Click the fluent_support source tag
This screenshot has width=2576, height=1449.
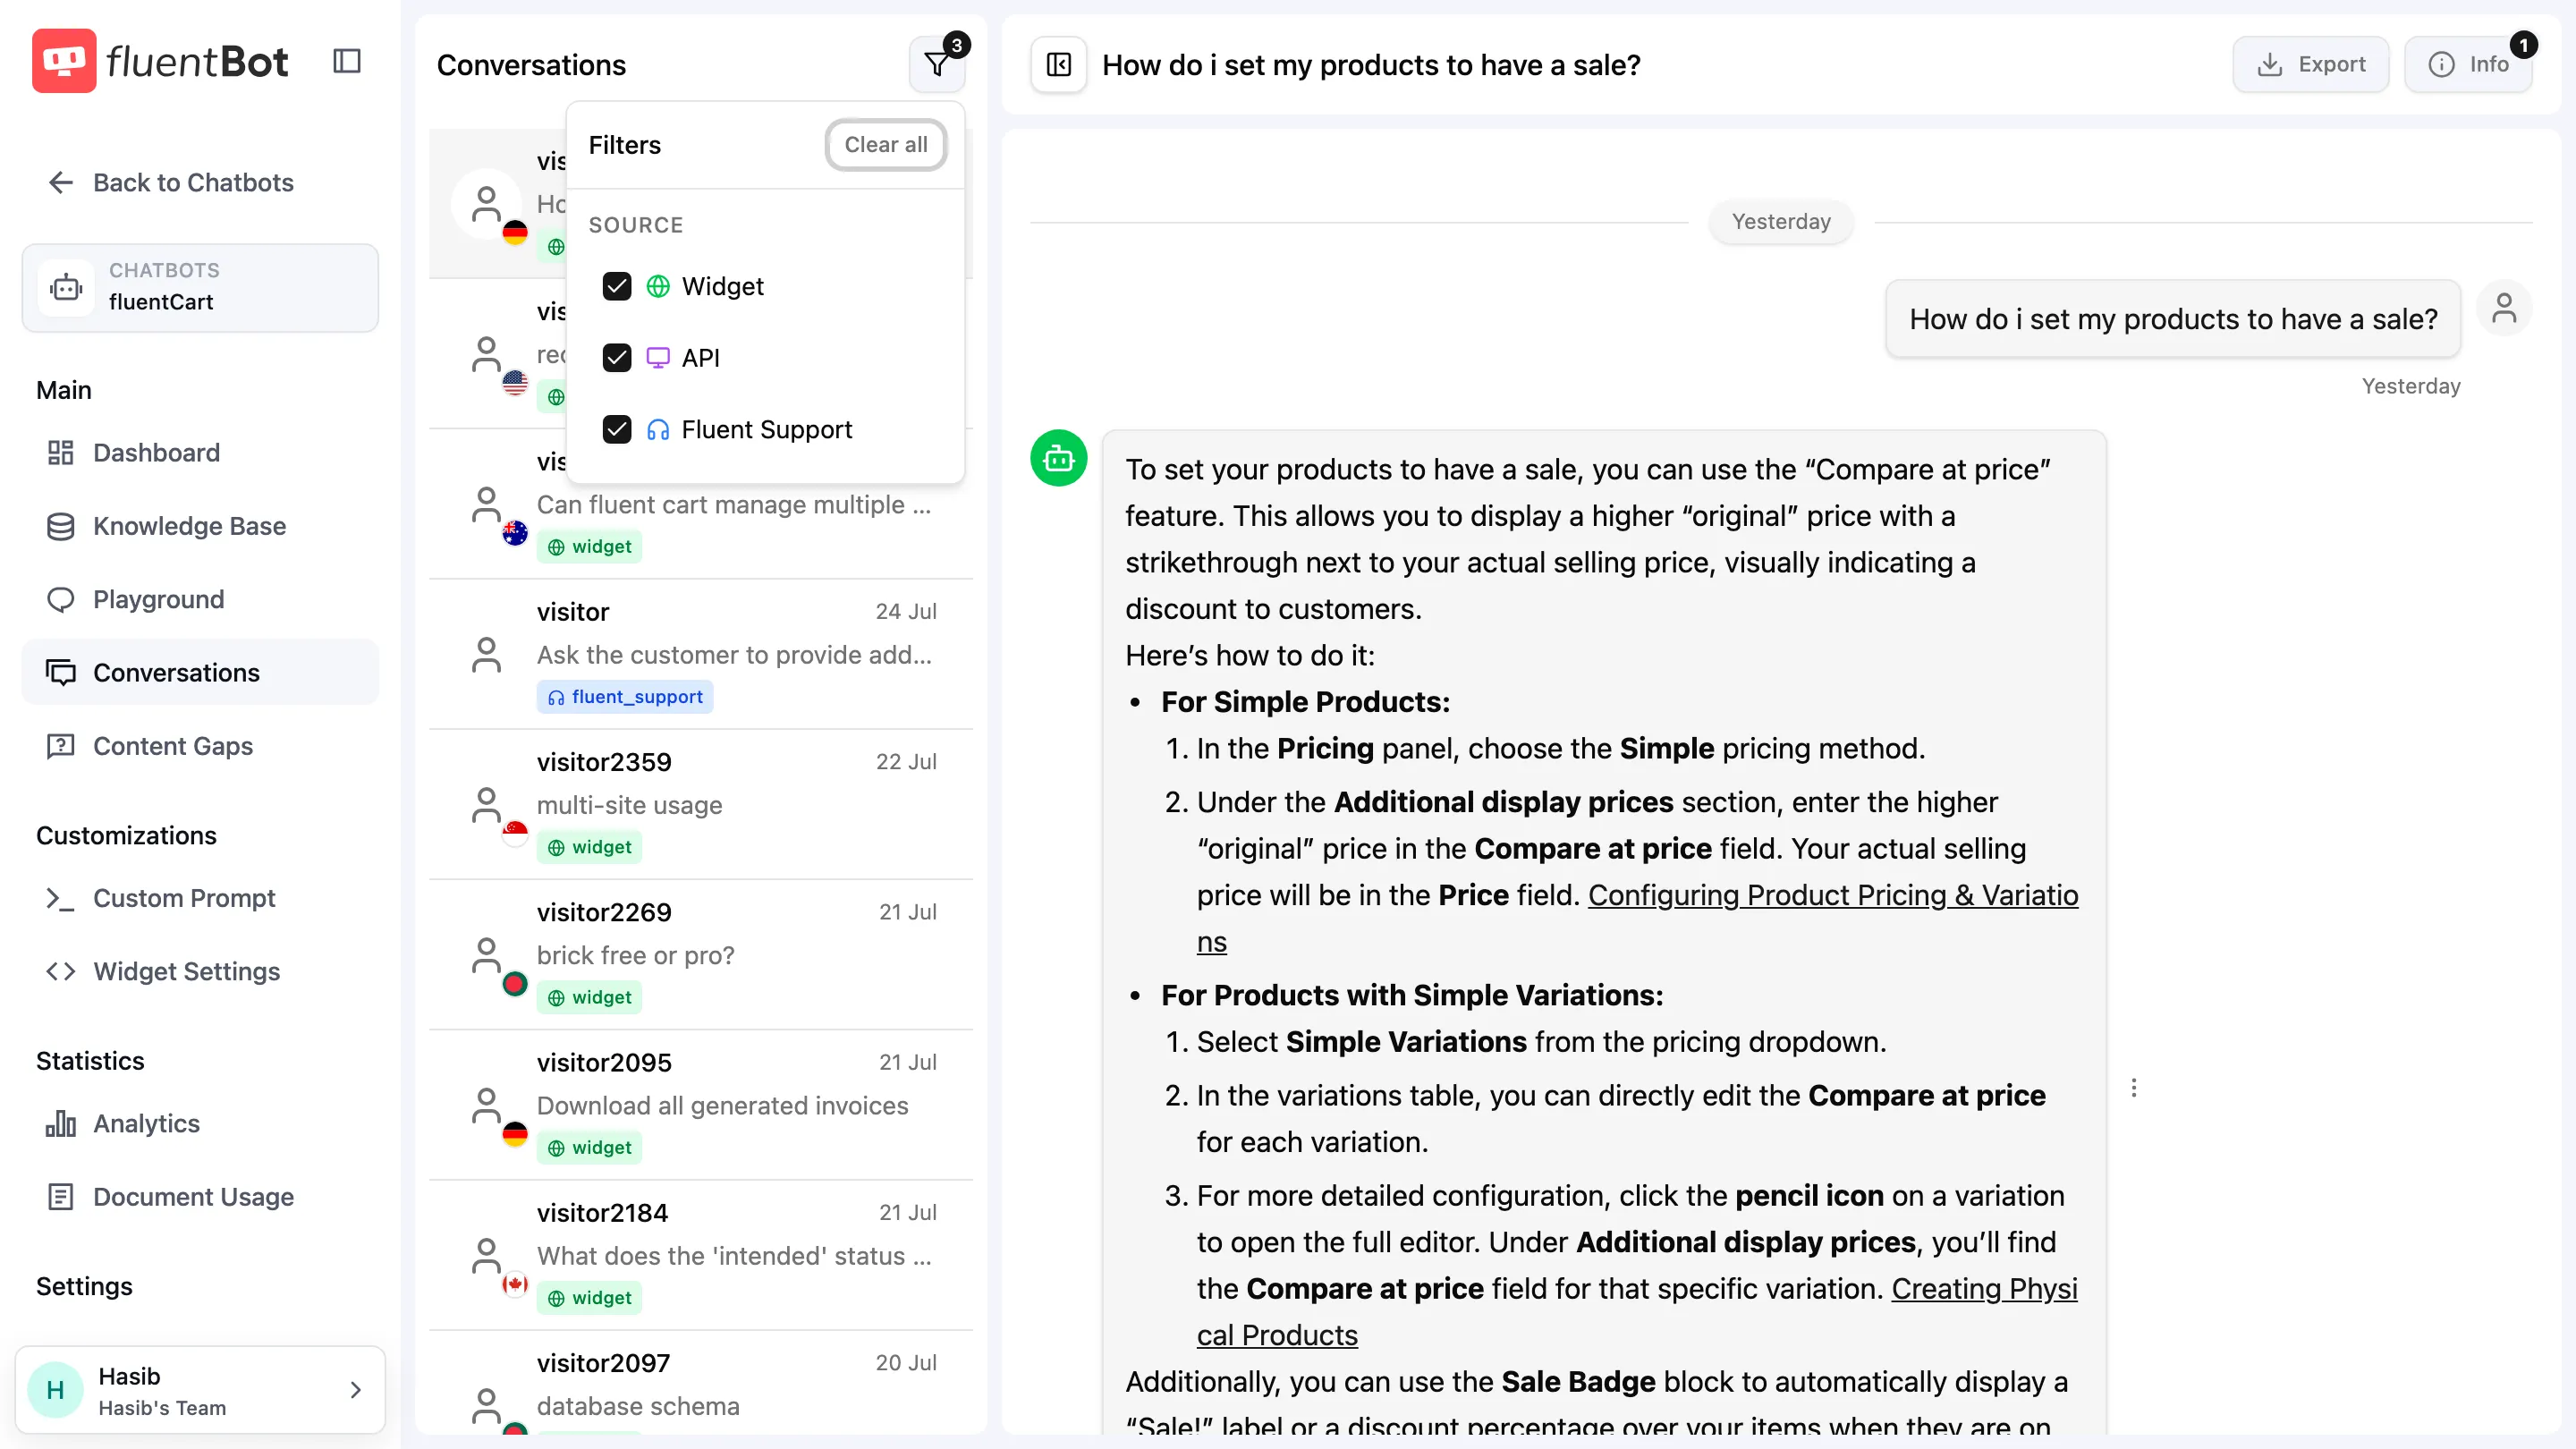625,697
